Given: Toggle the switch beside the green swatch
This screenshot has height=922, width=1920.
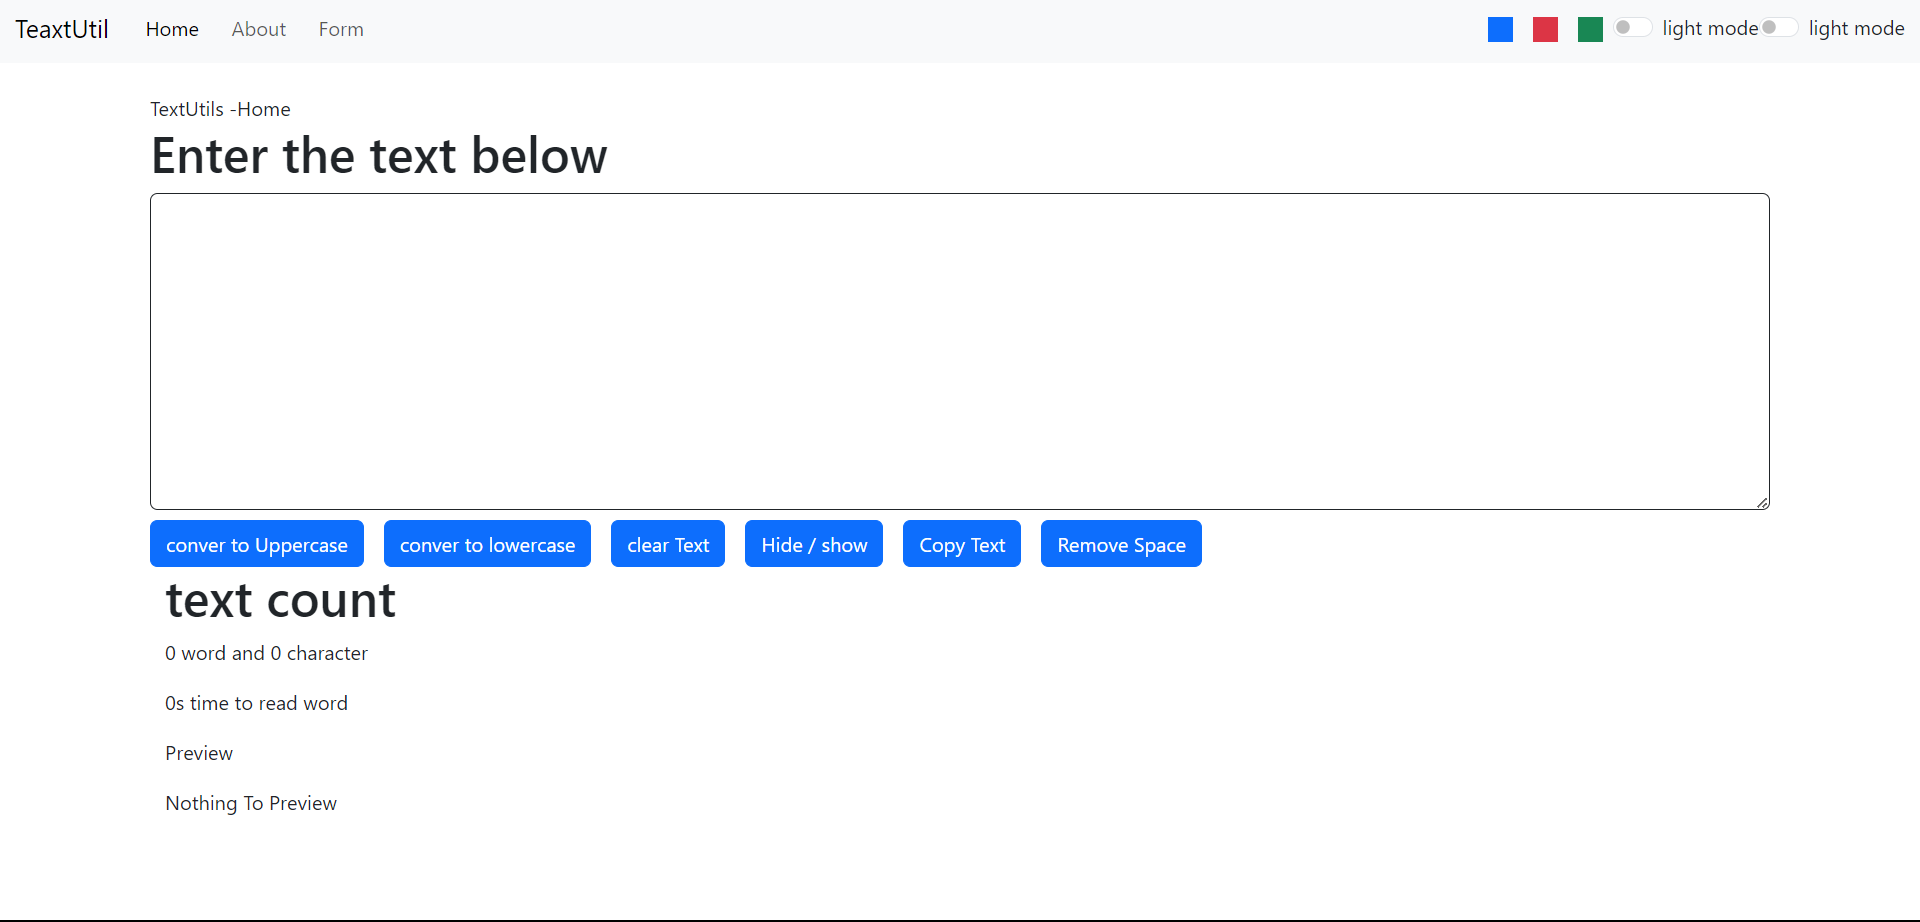Looking at the screenshot, I should (1633, 28).
